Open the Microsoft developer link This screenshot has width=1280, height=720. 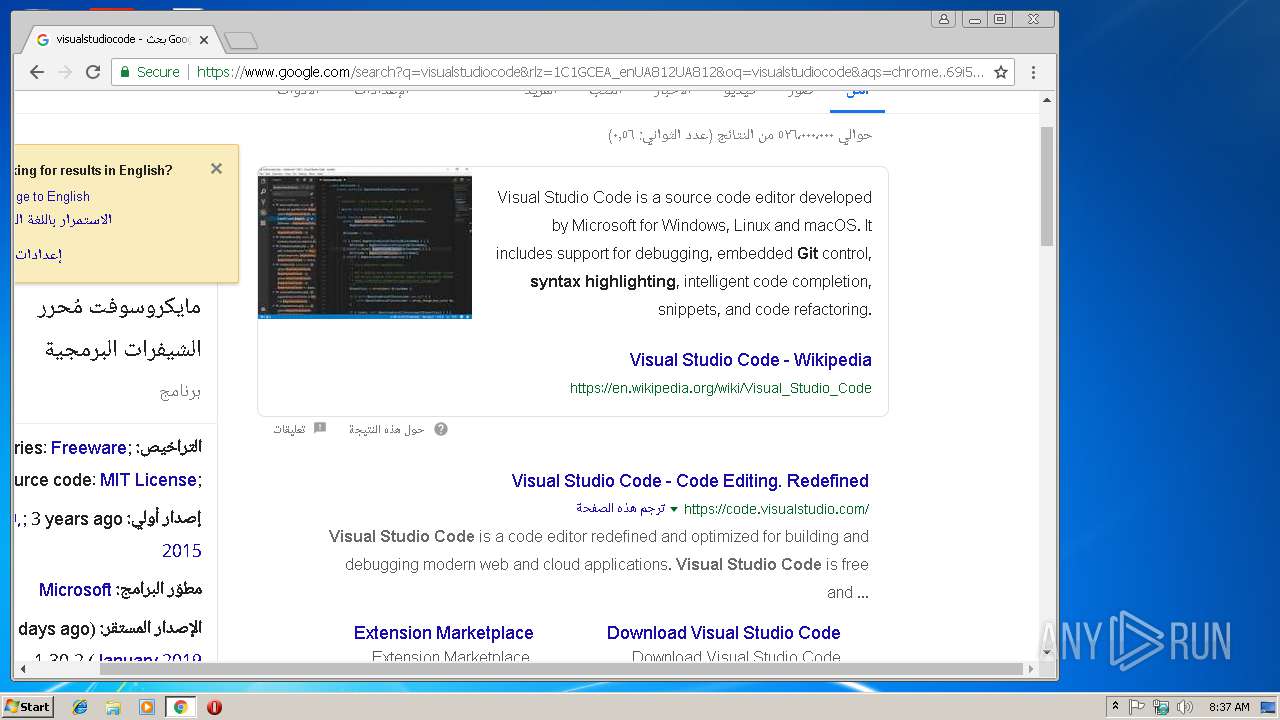75,590
